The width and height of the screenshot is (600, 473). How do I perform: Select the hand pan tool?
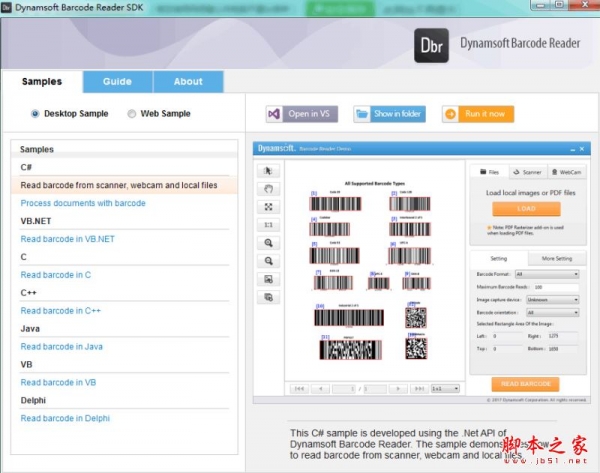tap(268, 189)
